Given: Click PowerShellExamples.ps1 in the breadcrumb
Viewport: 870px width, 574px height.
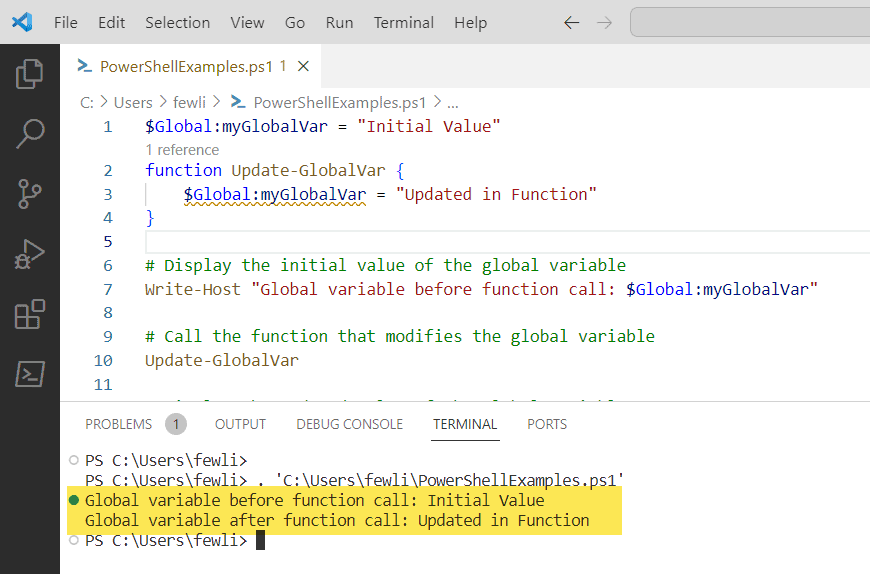Looking at the screenshot, I should pos(340,103).
